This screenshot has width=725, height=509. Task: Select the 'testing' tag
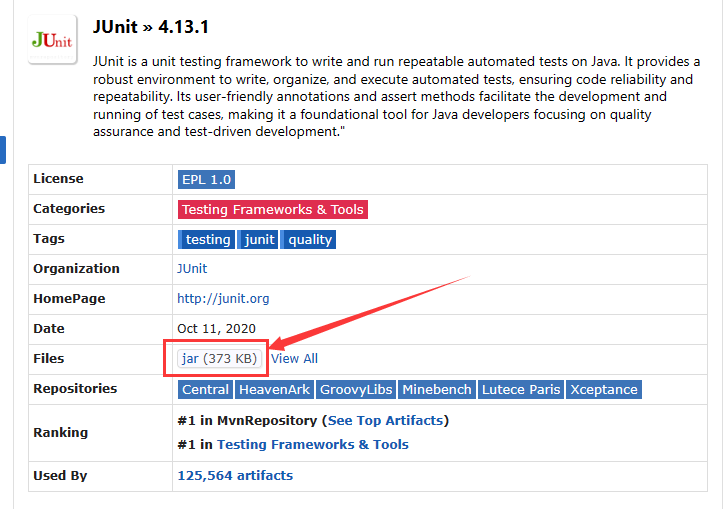click(x=208, y=240)
